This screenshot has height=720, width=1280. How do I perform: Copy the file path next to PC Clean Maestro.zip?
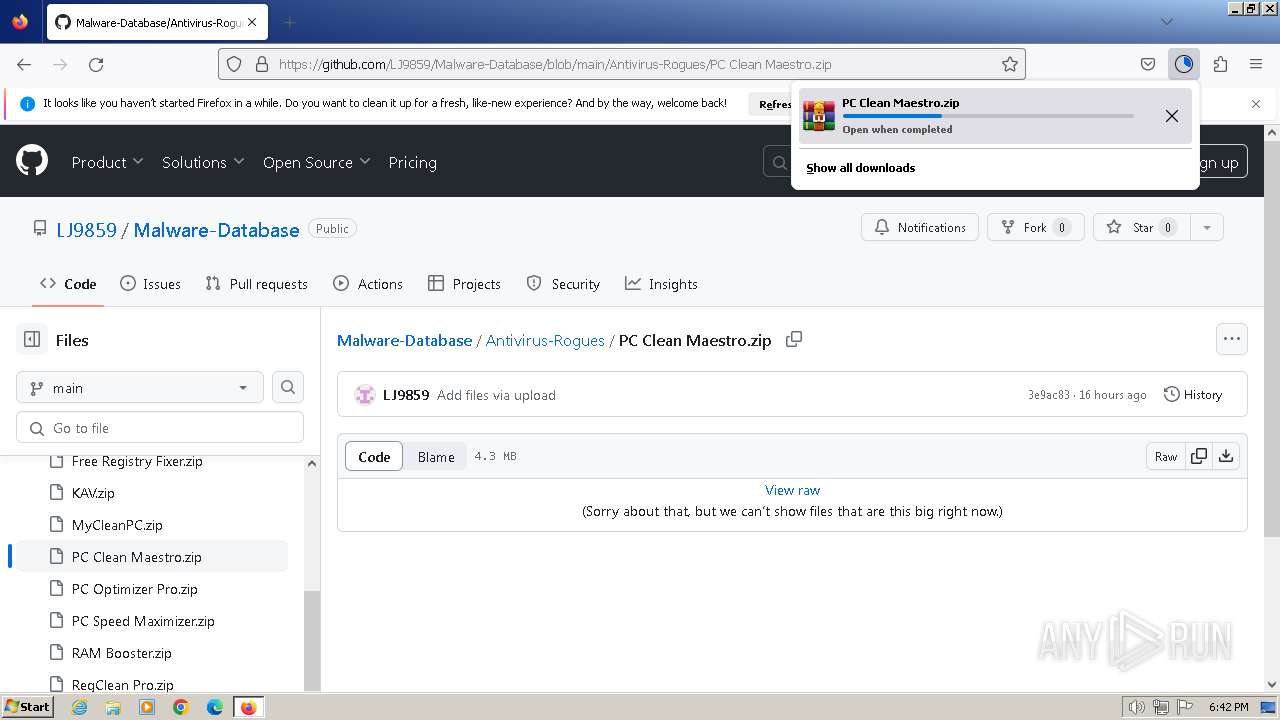coord(794,340)
